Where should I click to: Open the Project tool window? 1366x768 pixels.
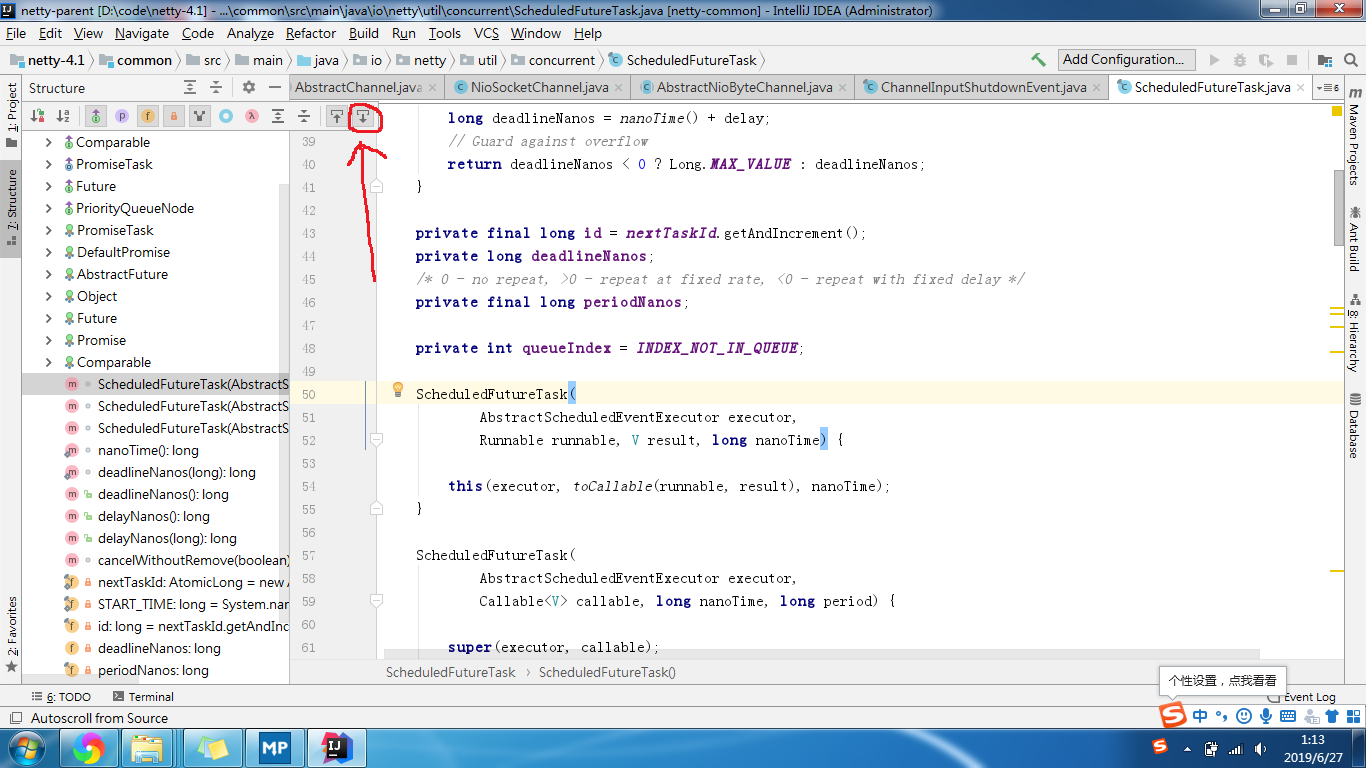11,115
